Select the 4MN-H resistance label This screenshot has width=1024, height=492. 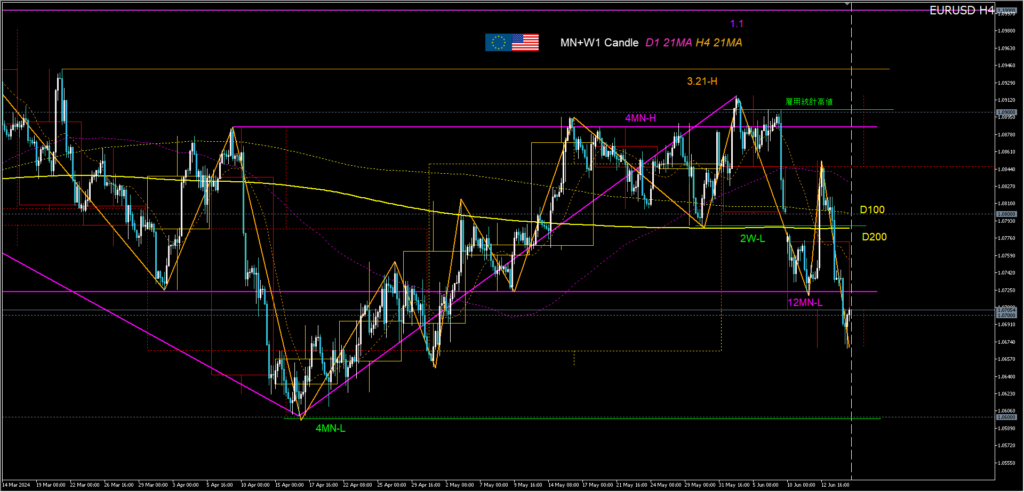pos(640,118)
